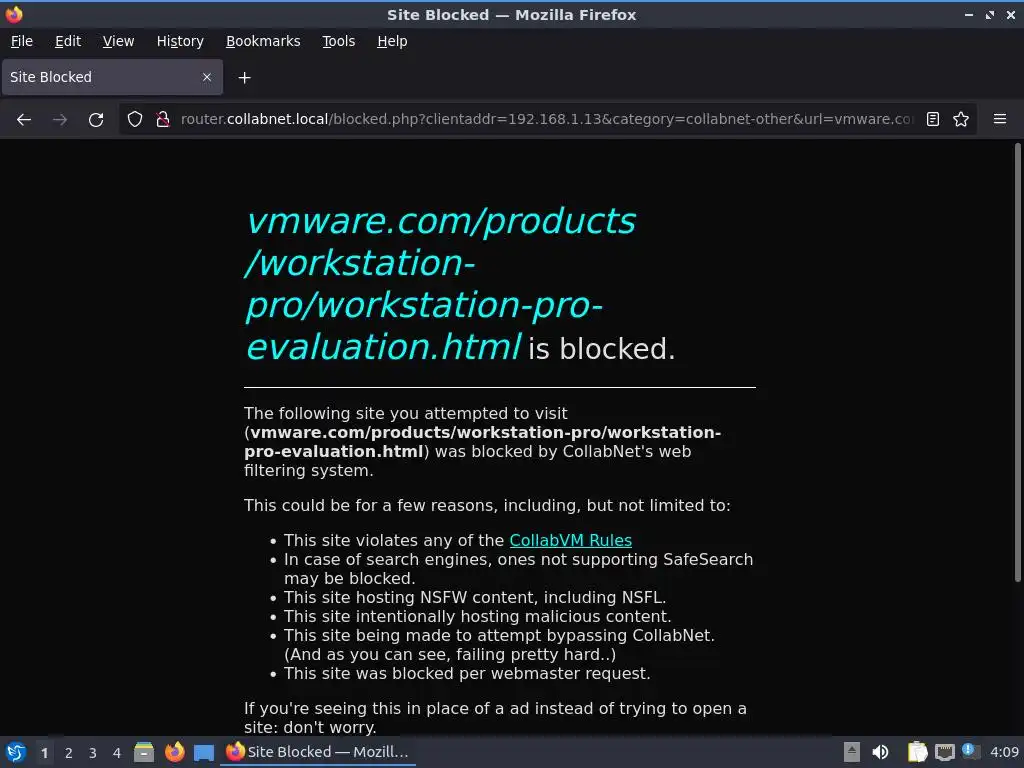Click the forward navigation arrow
This screenshot has height=768, width=1024.
click(60, 120)
